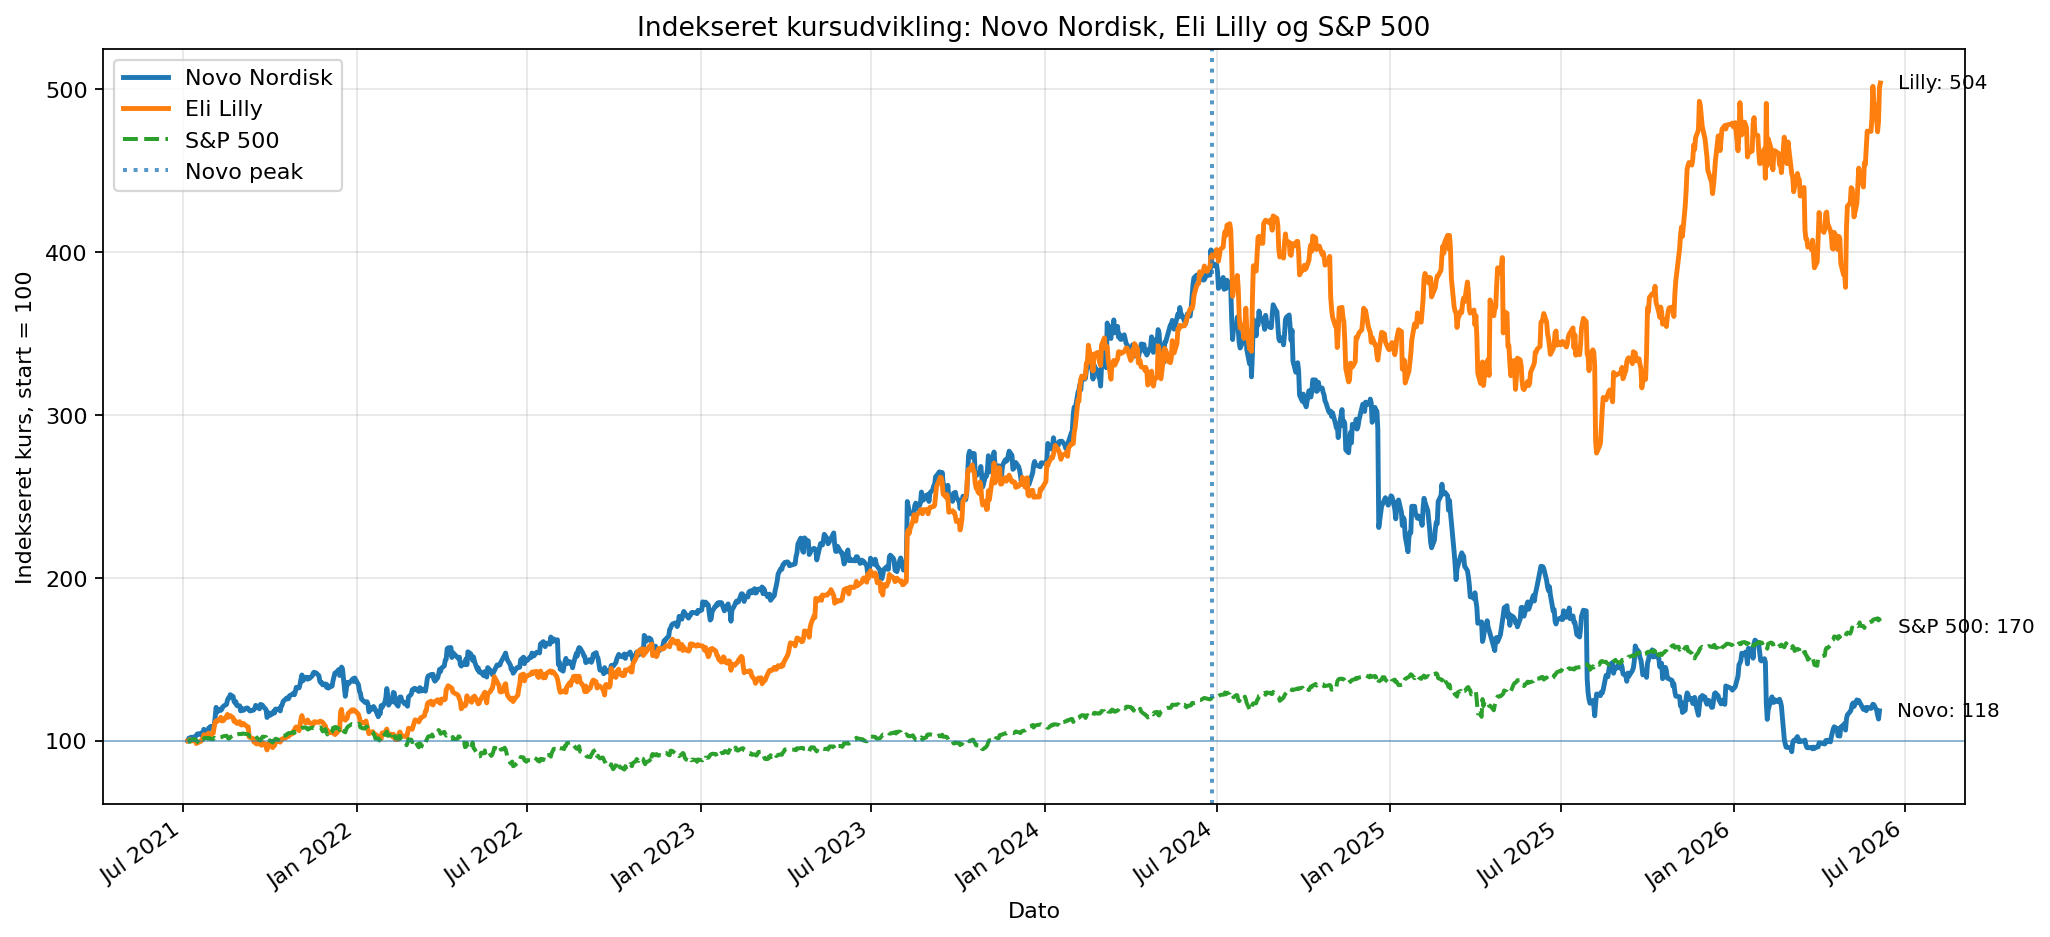Select the "Novo Nordisk" legend entry text

click(258, 77)
